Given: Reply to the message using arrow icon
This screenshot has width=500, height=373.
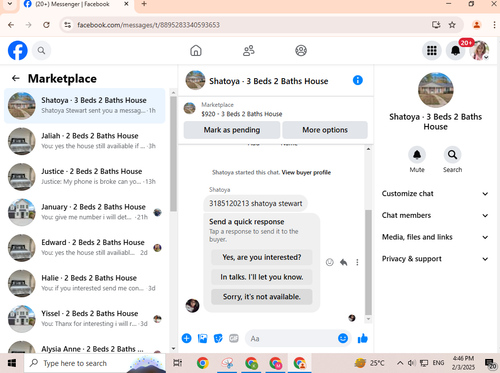Looking at the screenshot, I should (344, 262).
